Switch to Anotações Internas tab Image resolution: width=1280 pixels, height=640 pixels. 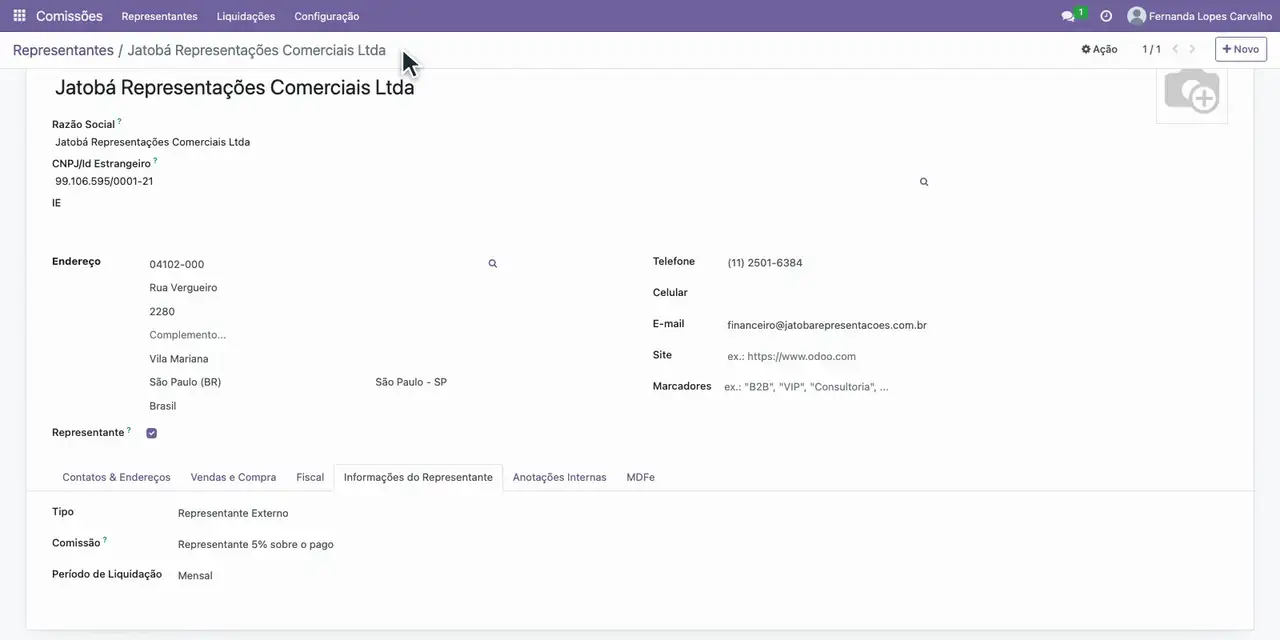pyautogui.click(x=560, y=477)
